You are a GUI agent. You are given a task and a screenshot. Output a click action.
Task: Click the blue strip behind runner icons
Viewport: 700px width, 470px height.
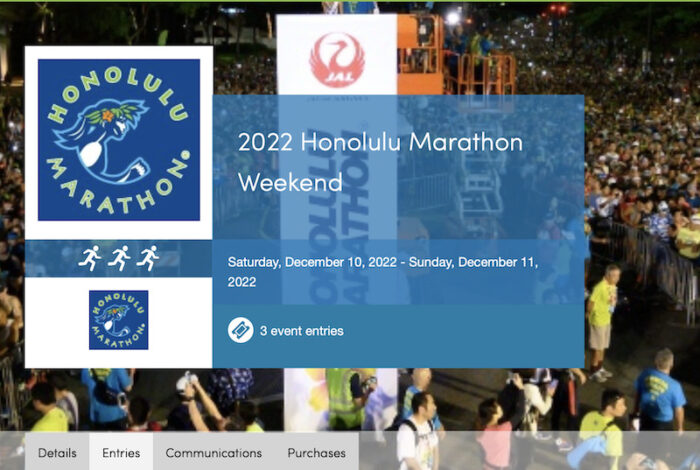(x=119, y=258)
